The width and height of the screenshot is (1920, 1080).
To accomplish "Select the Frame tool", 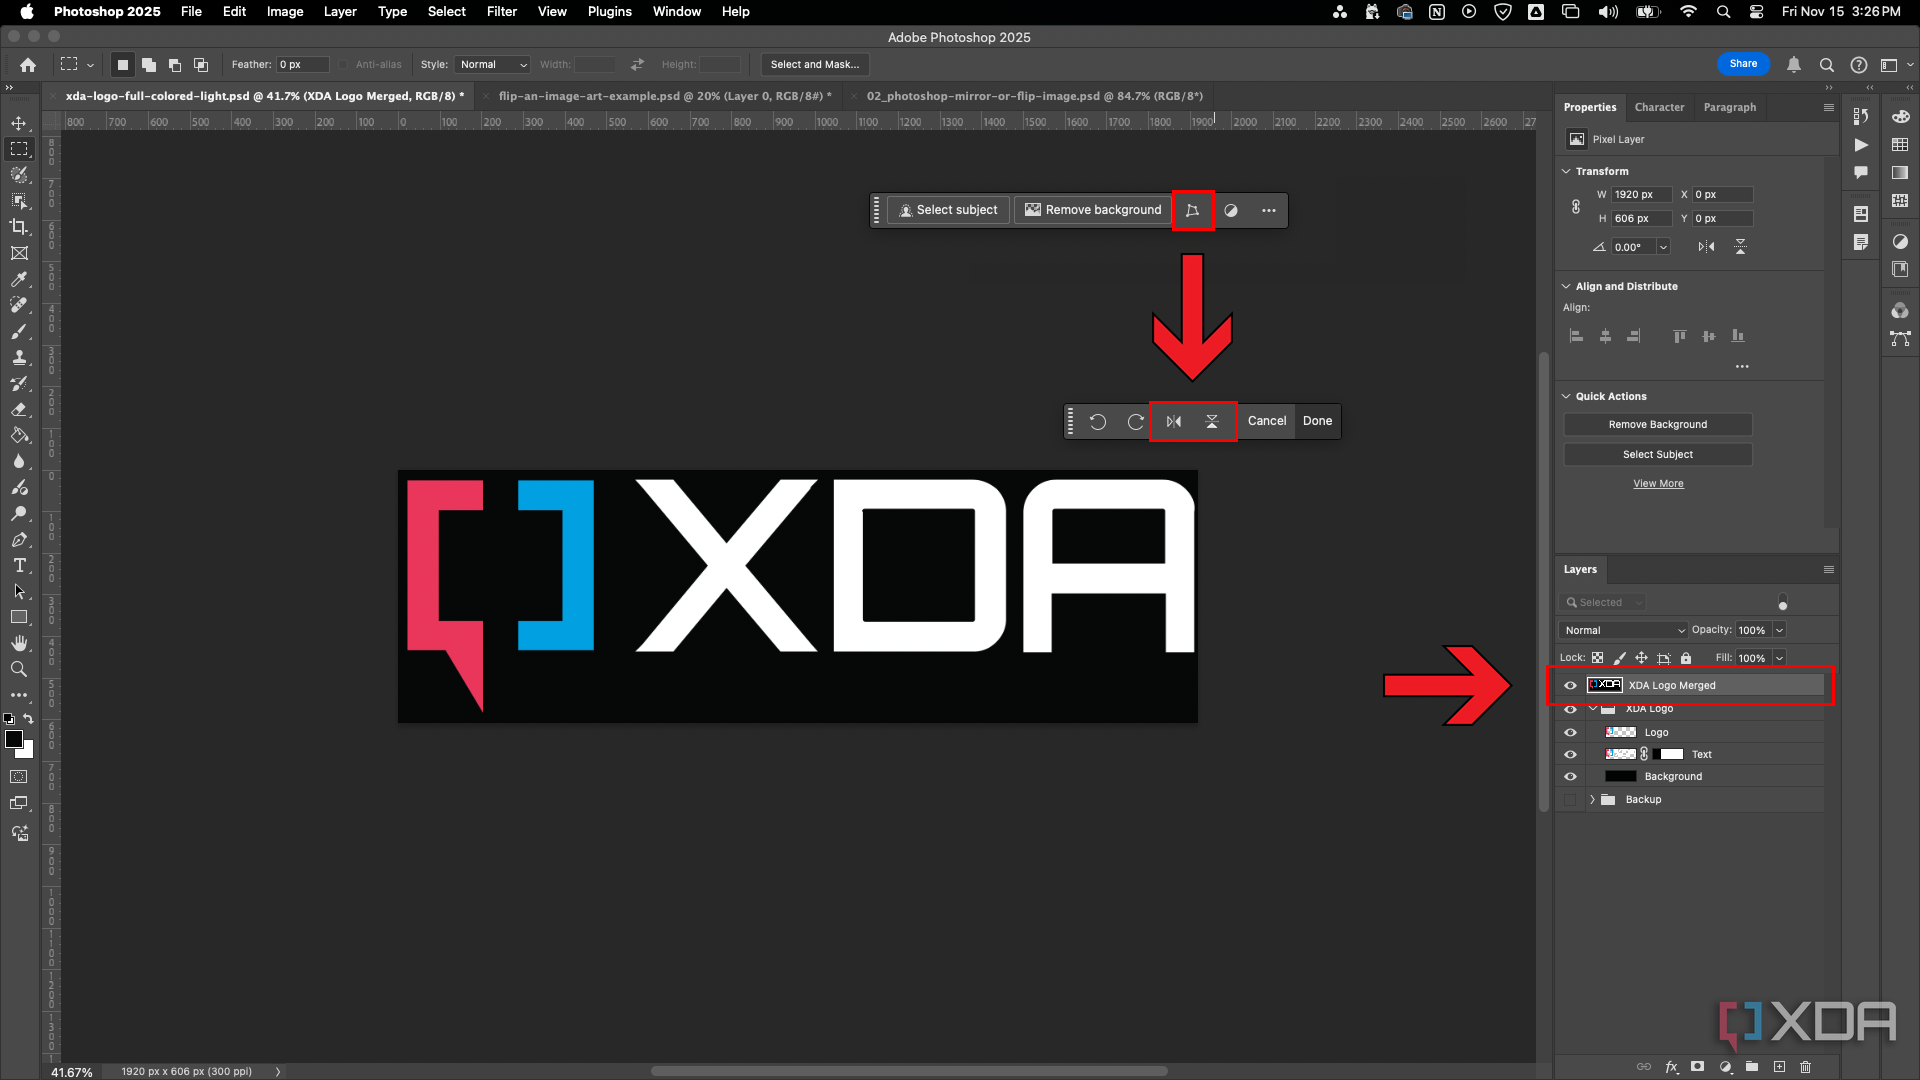I will 19,253.
